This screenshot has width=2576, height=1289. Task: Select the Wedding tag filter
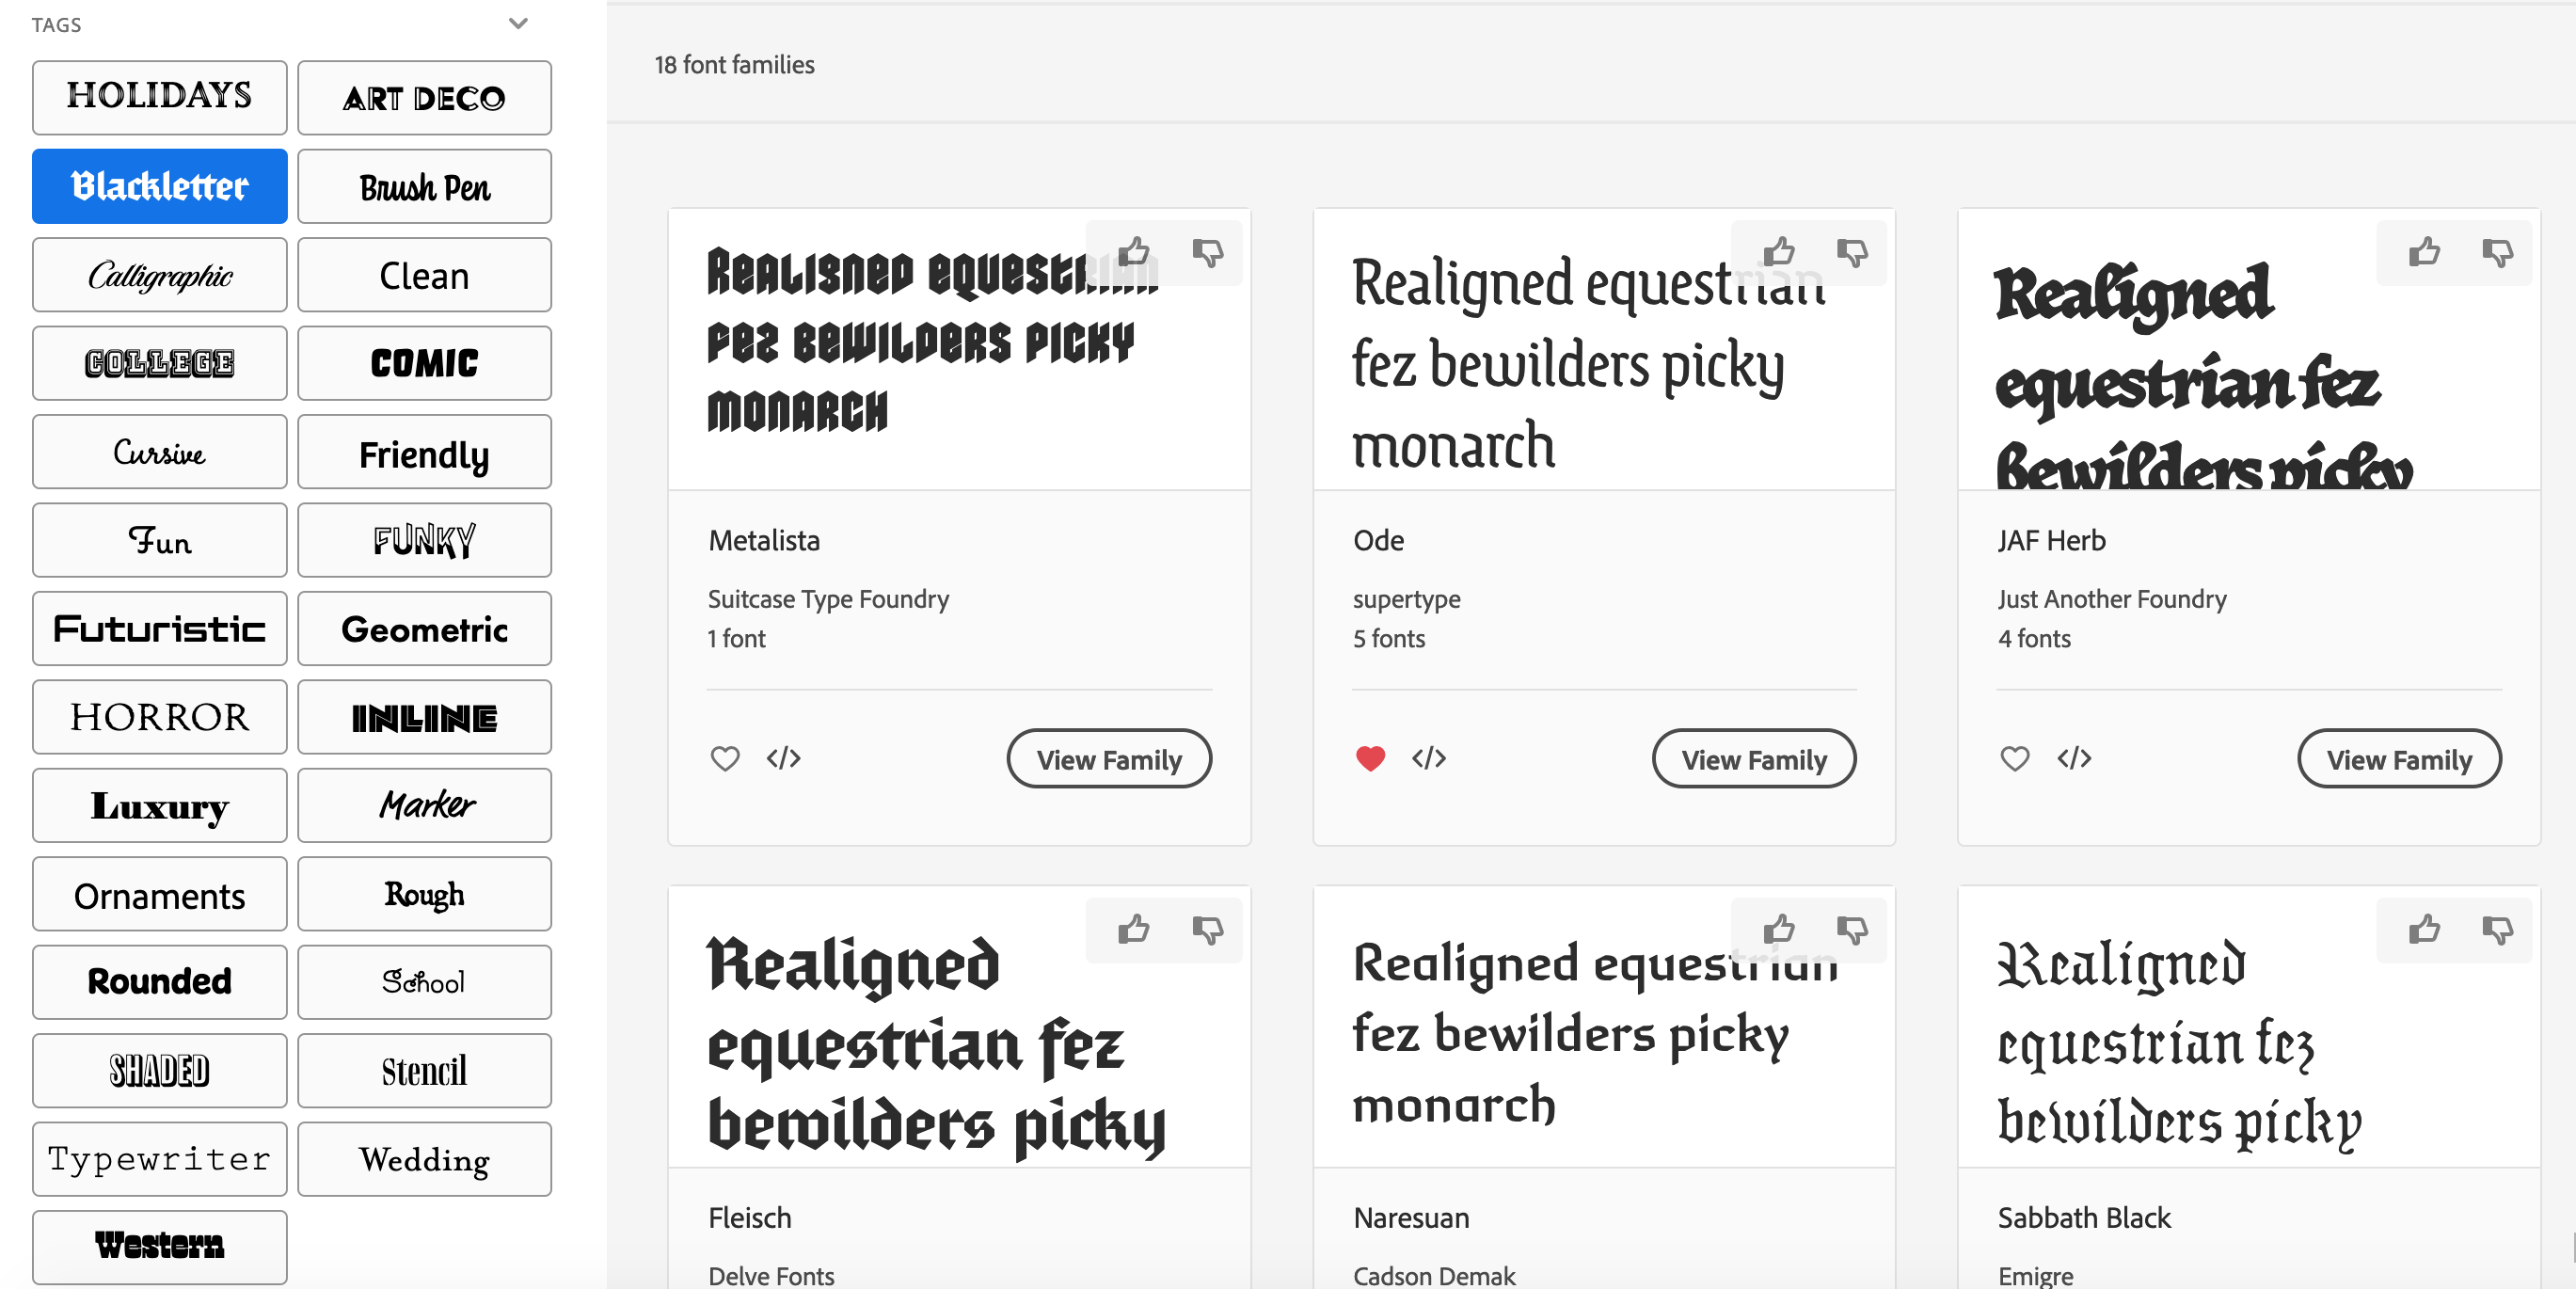[424, 1159]
